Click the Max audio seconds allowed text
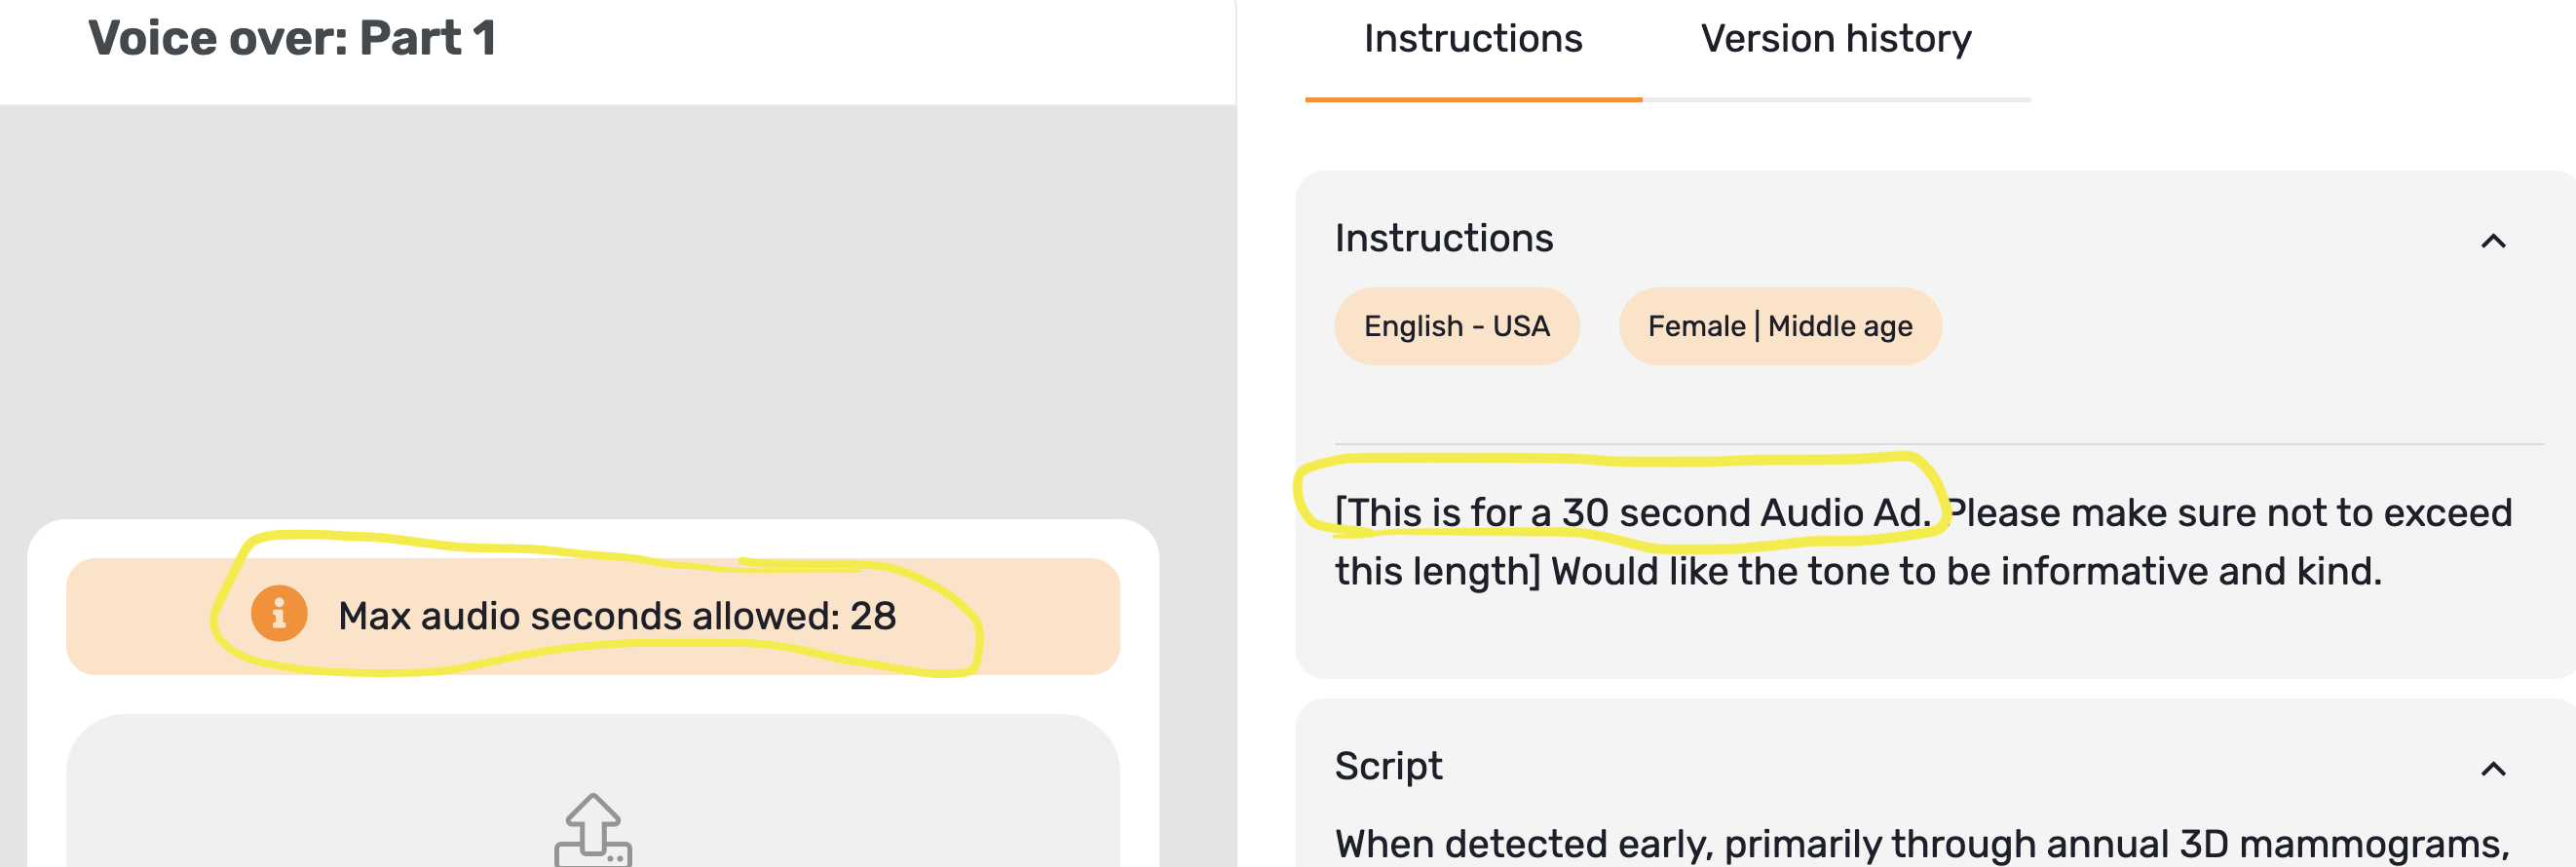The image size is (2576, 867). 592,616
